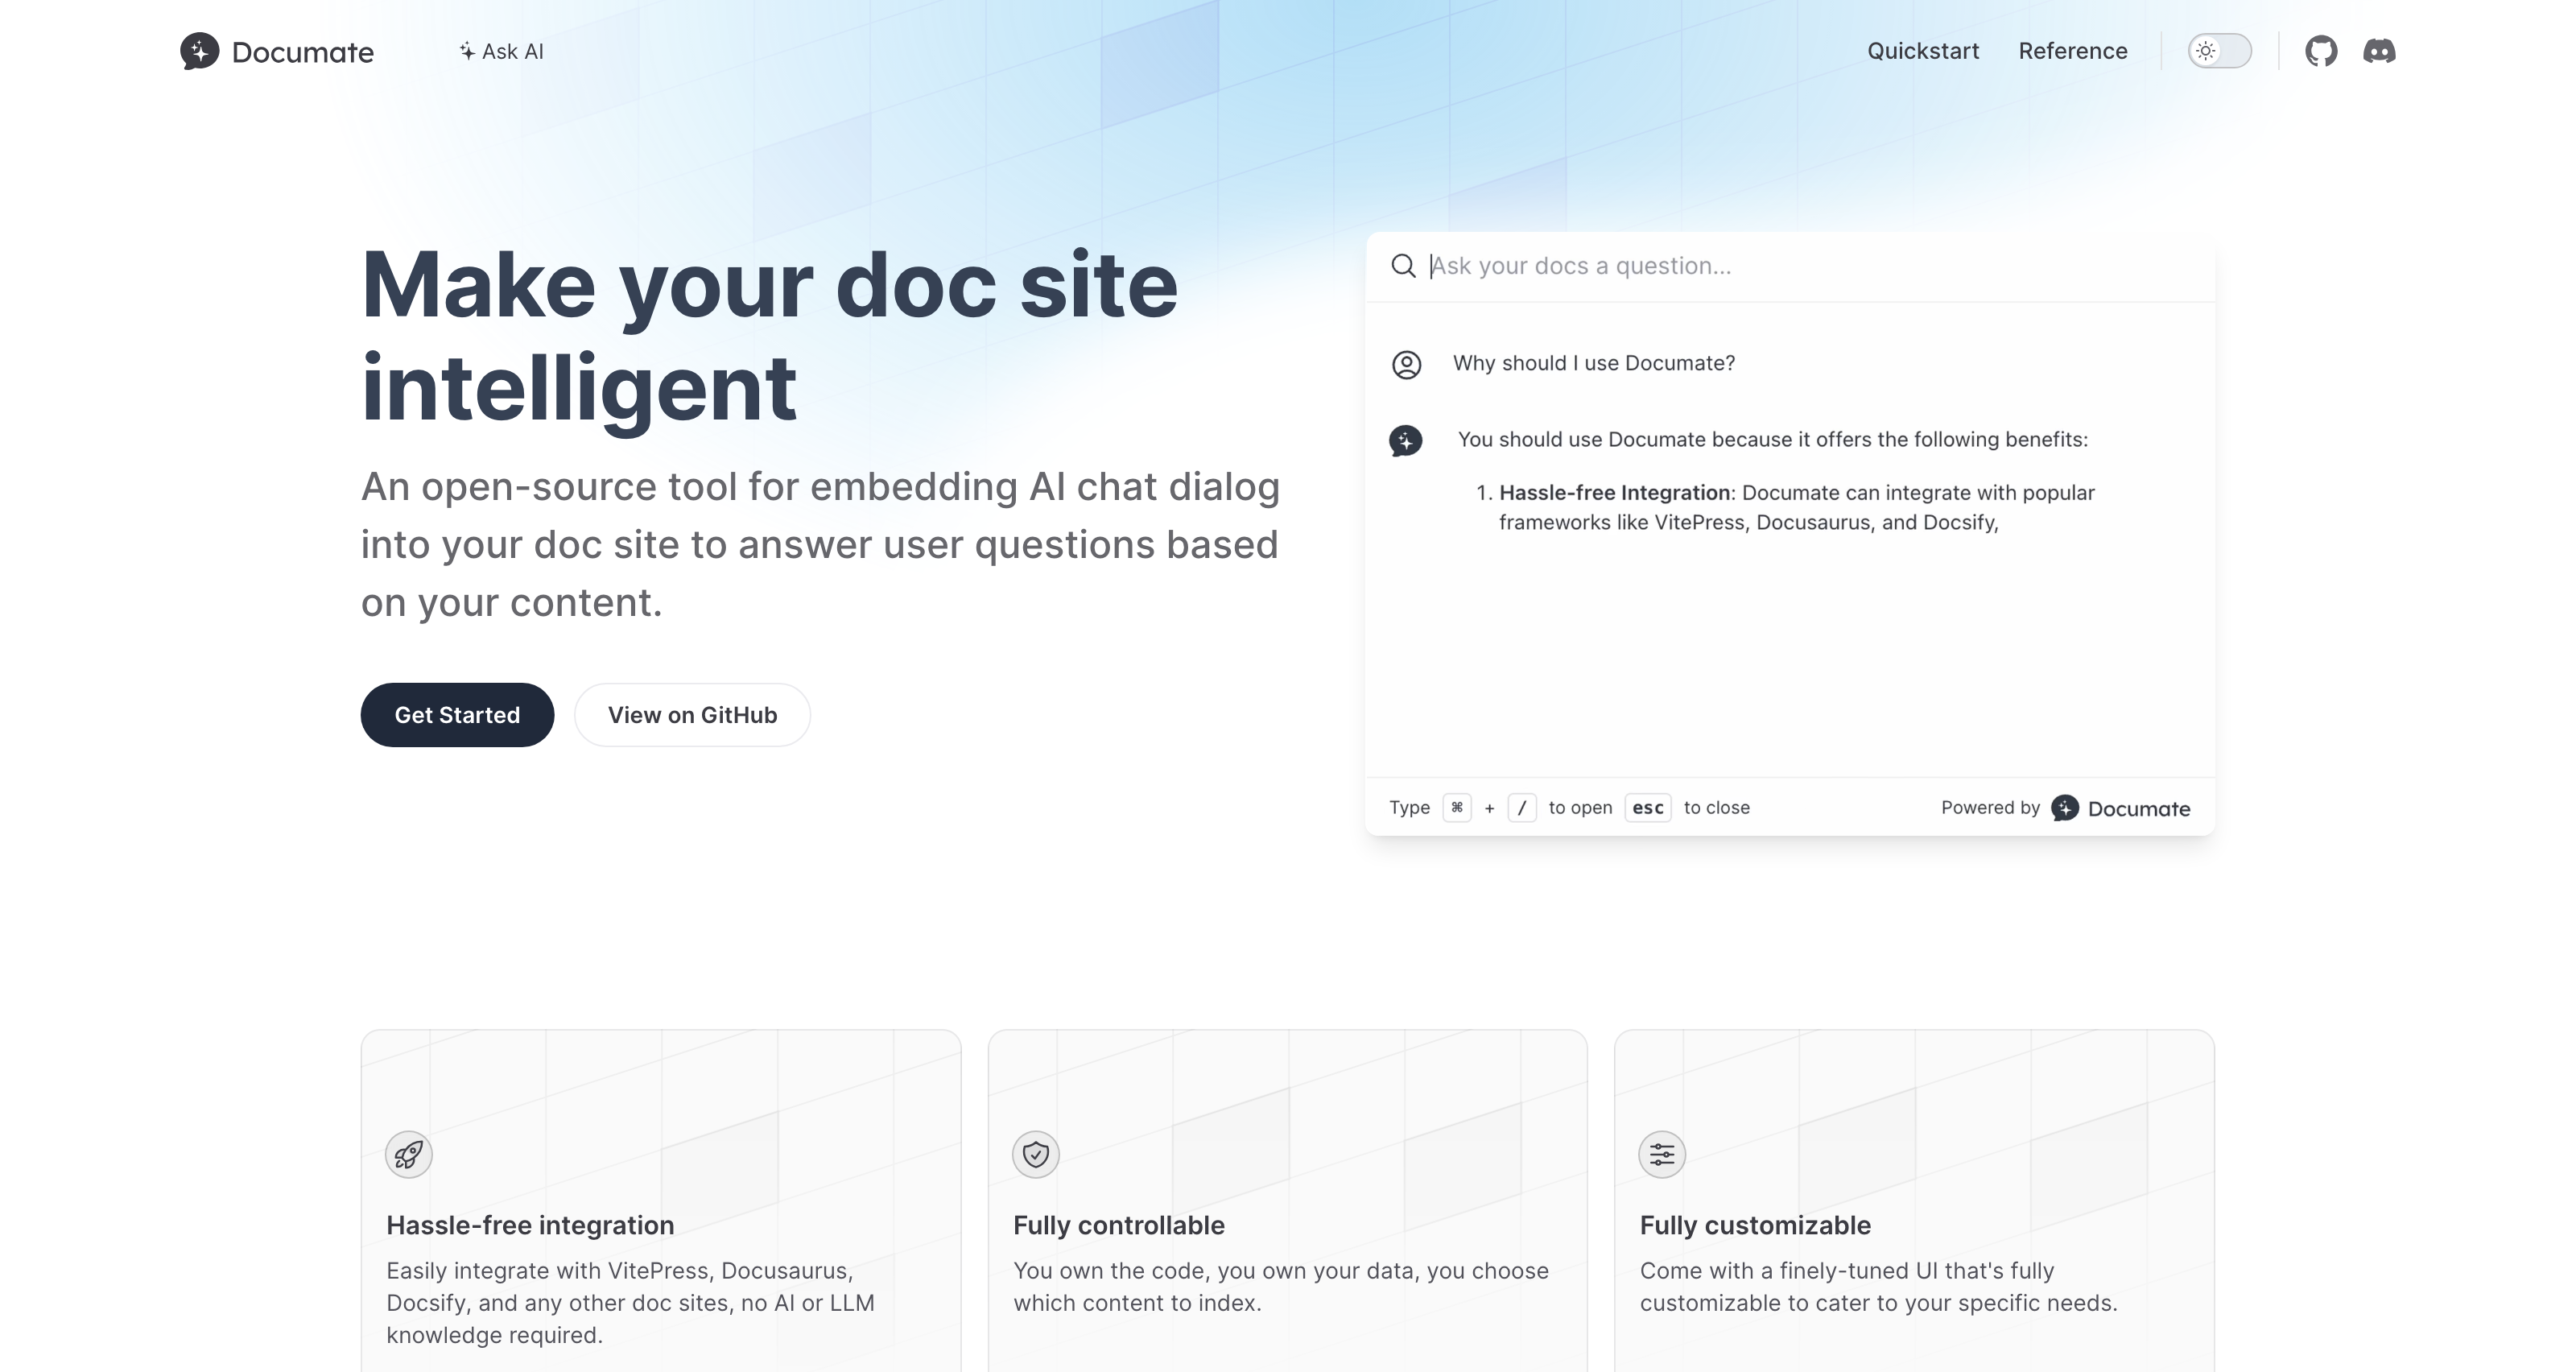Click the sparkle icon next to Ask AI
Viewport: 2576px width, 1372px height.
[466, 51]
